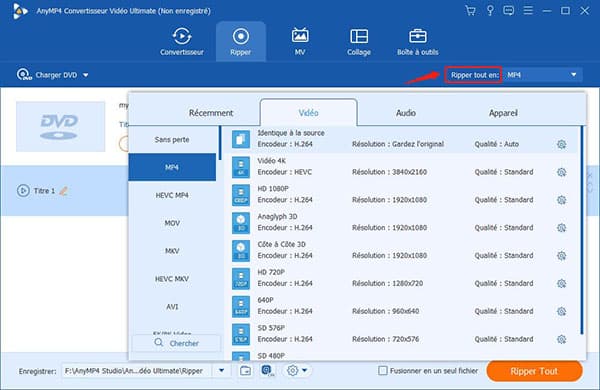
Task: Choose Côte à Côte 3D preset
Action: [x=400, y=251]
